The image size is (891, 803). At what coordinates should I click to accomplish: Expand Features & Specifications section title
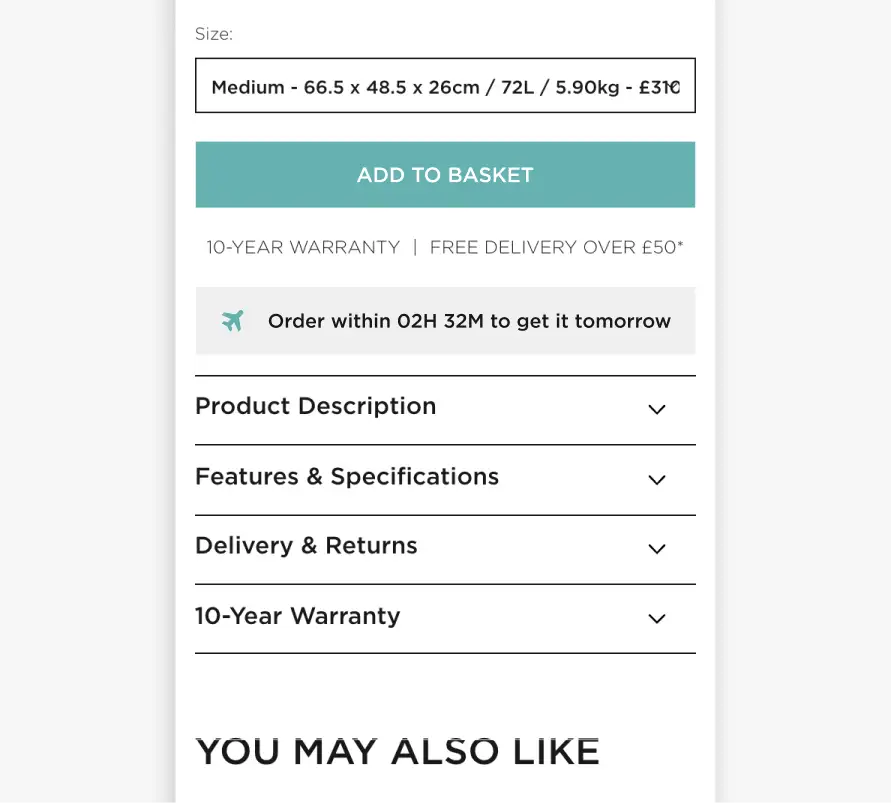click(347, 476)
